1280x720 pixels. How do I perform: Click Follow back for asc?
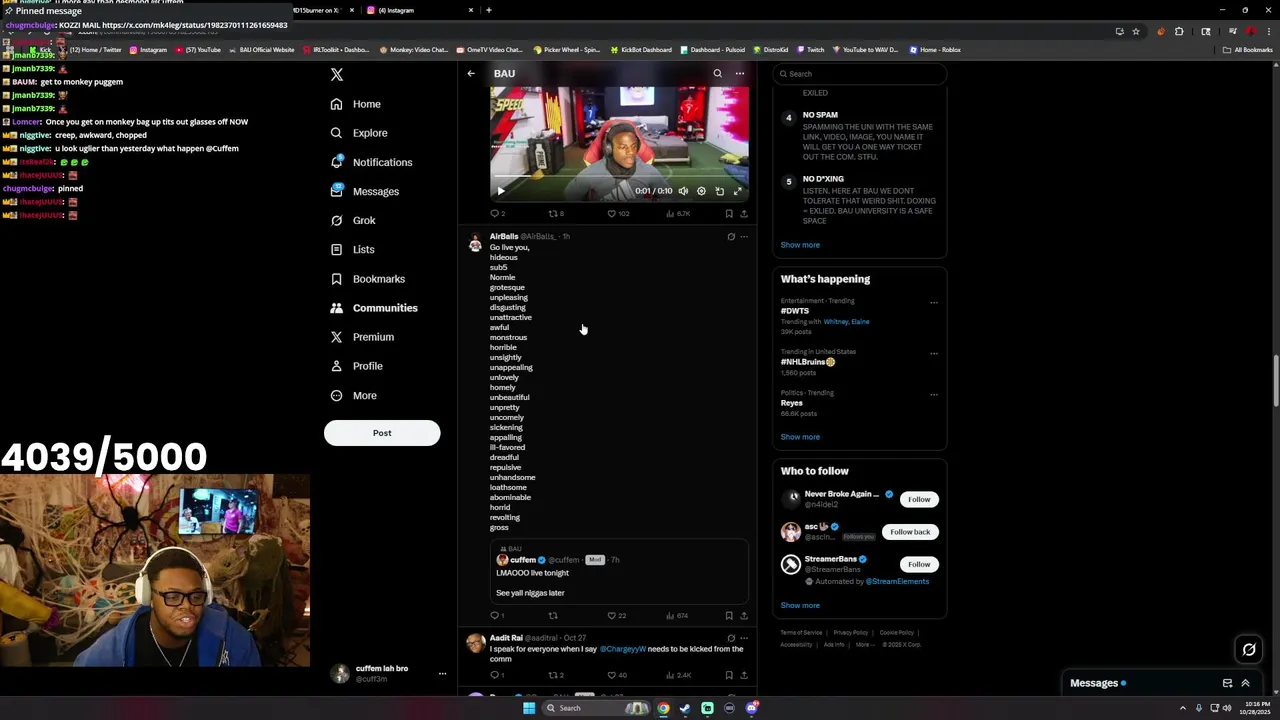pos(910,532)
